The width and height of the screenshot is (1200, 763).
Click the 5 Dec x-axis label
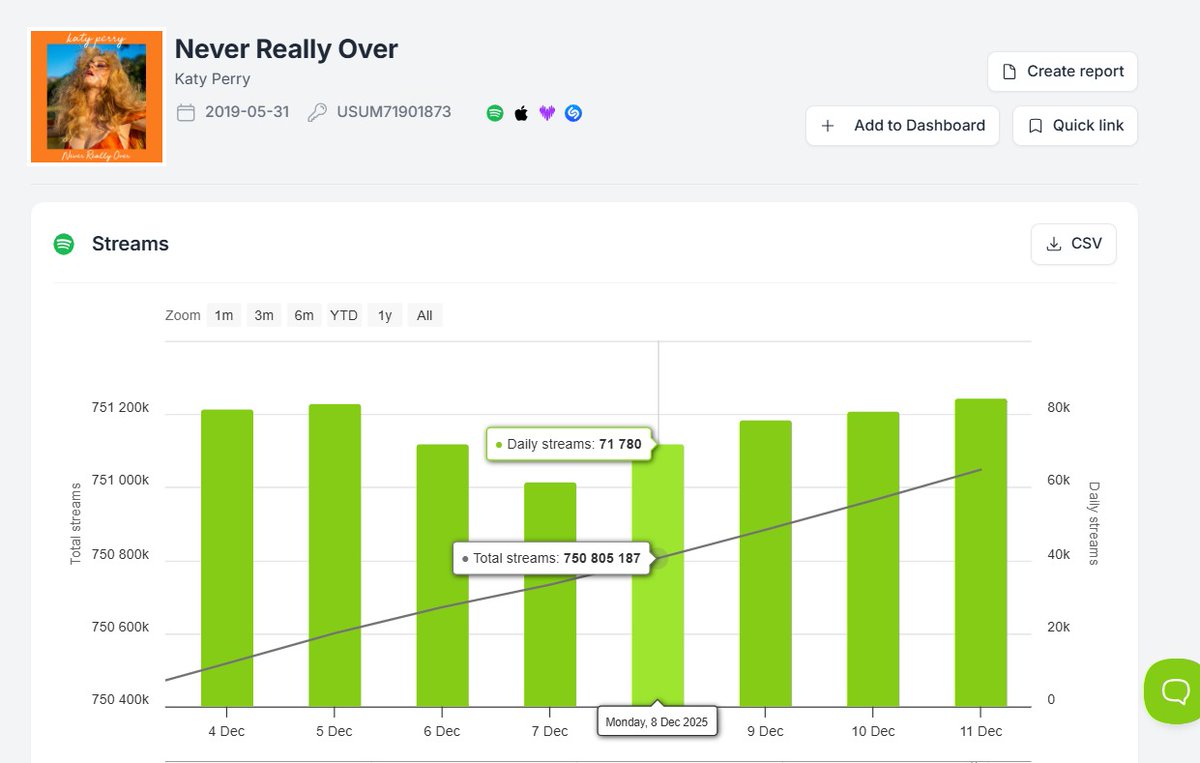pos(334,731)
